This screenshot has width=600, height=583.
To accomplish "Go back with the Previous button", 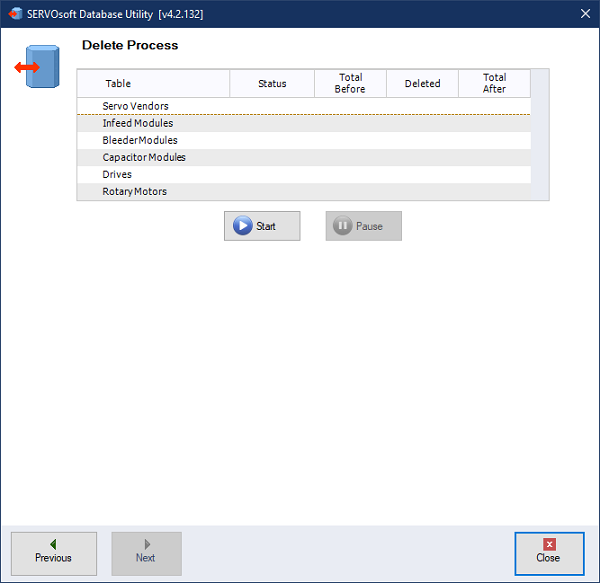I will click(x=54, y=554).
